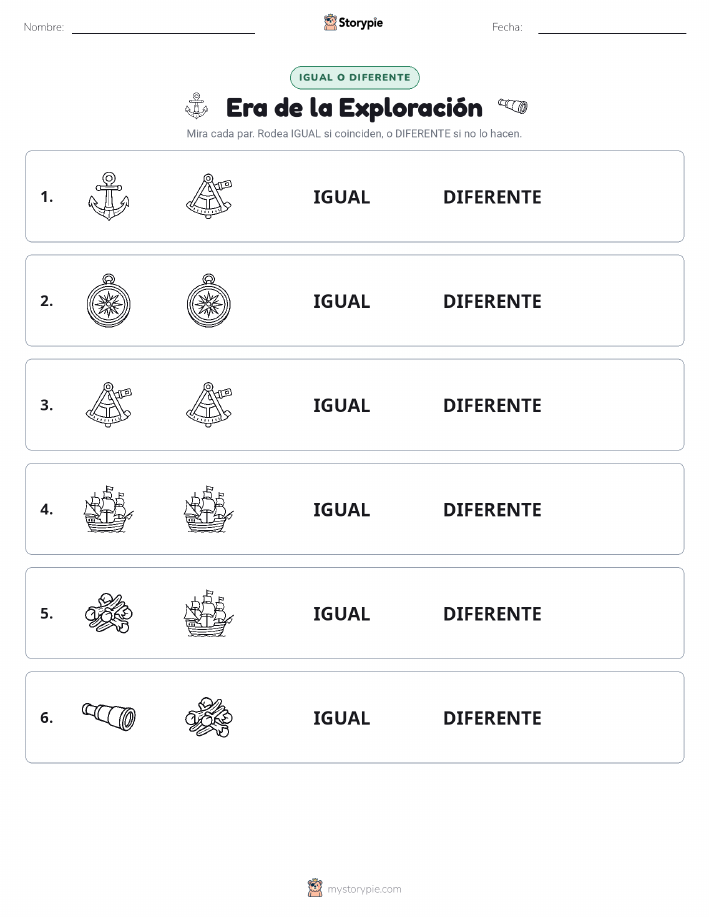
Task: Click the cannonballs icon in row 5
Action: 109,613
